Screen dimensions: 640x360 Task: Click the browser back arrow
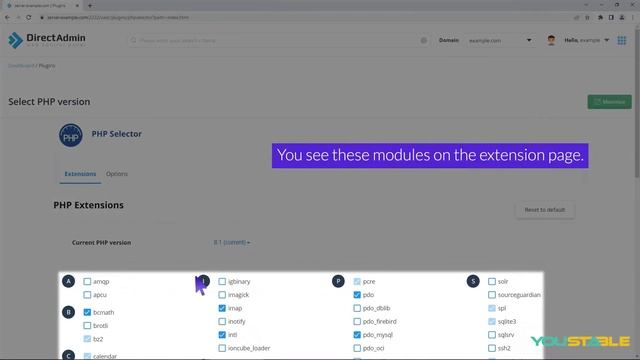tap(7, 18)
